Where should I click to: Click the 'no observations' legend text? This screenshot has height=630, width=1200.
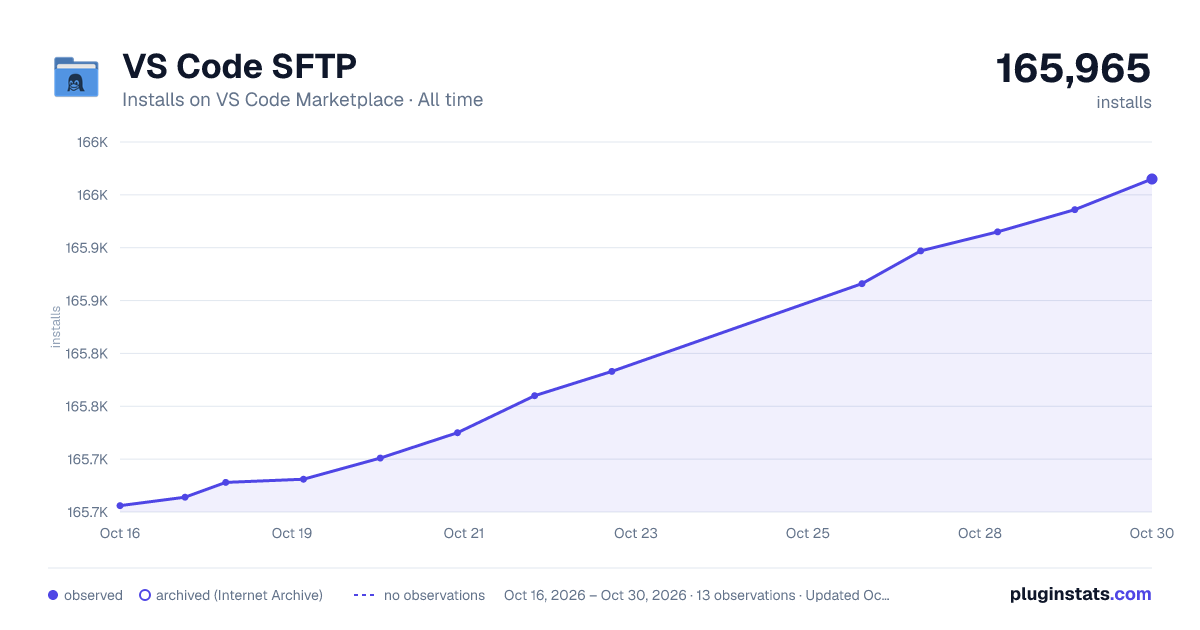point(434,595)
